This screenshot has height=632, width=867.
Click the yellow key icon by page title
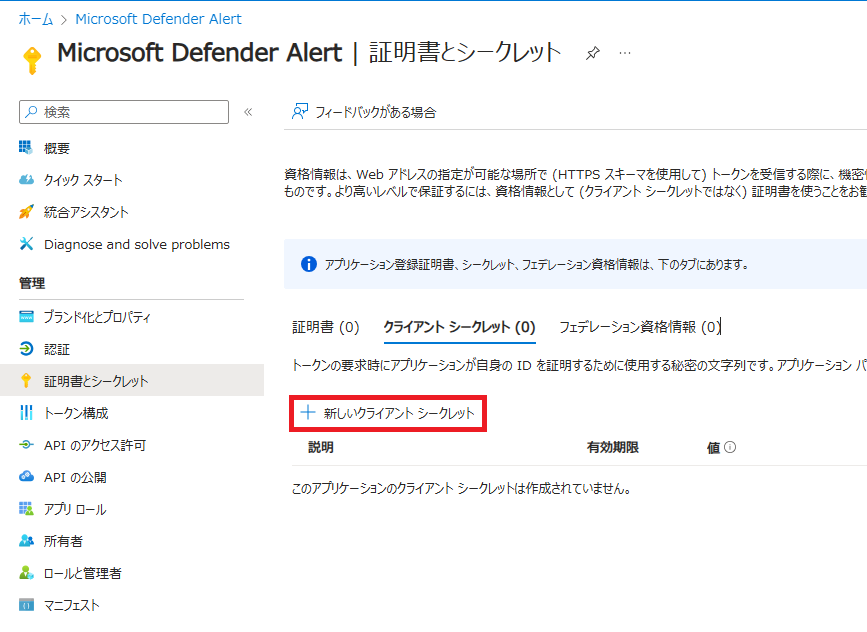click(32, 60)
